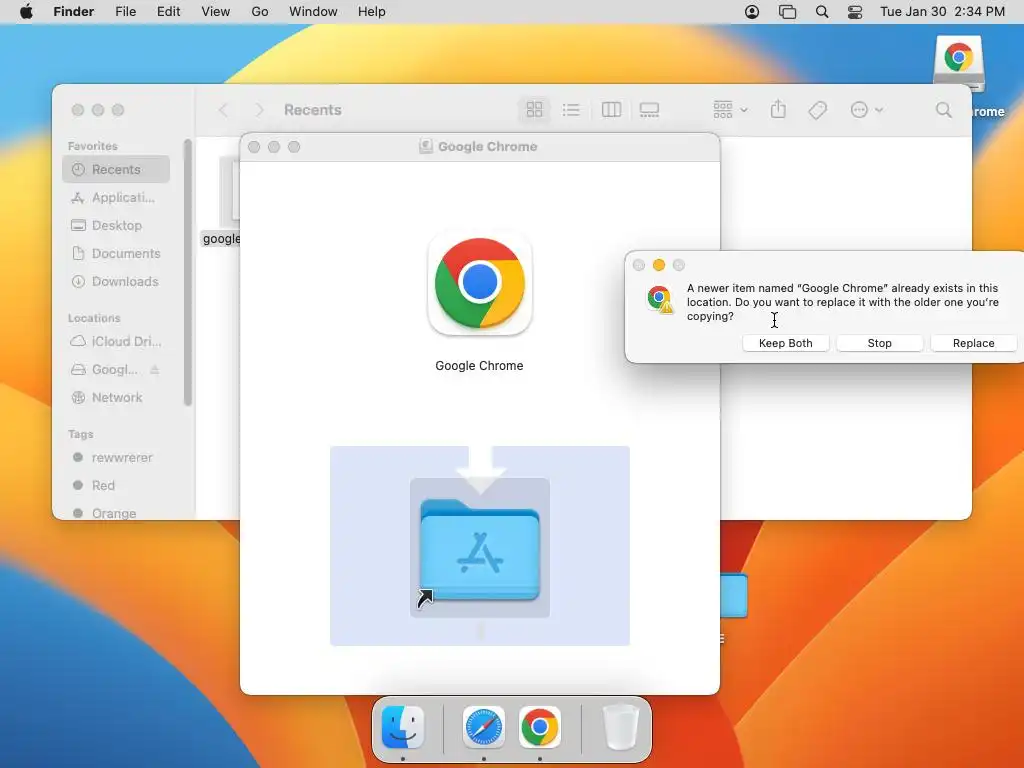Minimize the copy conflict dialog
Image resolution: width=1024 pixels, height=768 pixels.
tap(659, 264)
